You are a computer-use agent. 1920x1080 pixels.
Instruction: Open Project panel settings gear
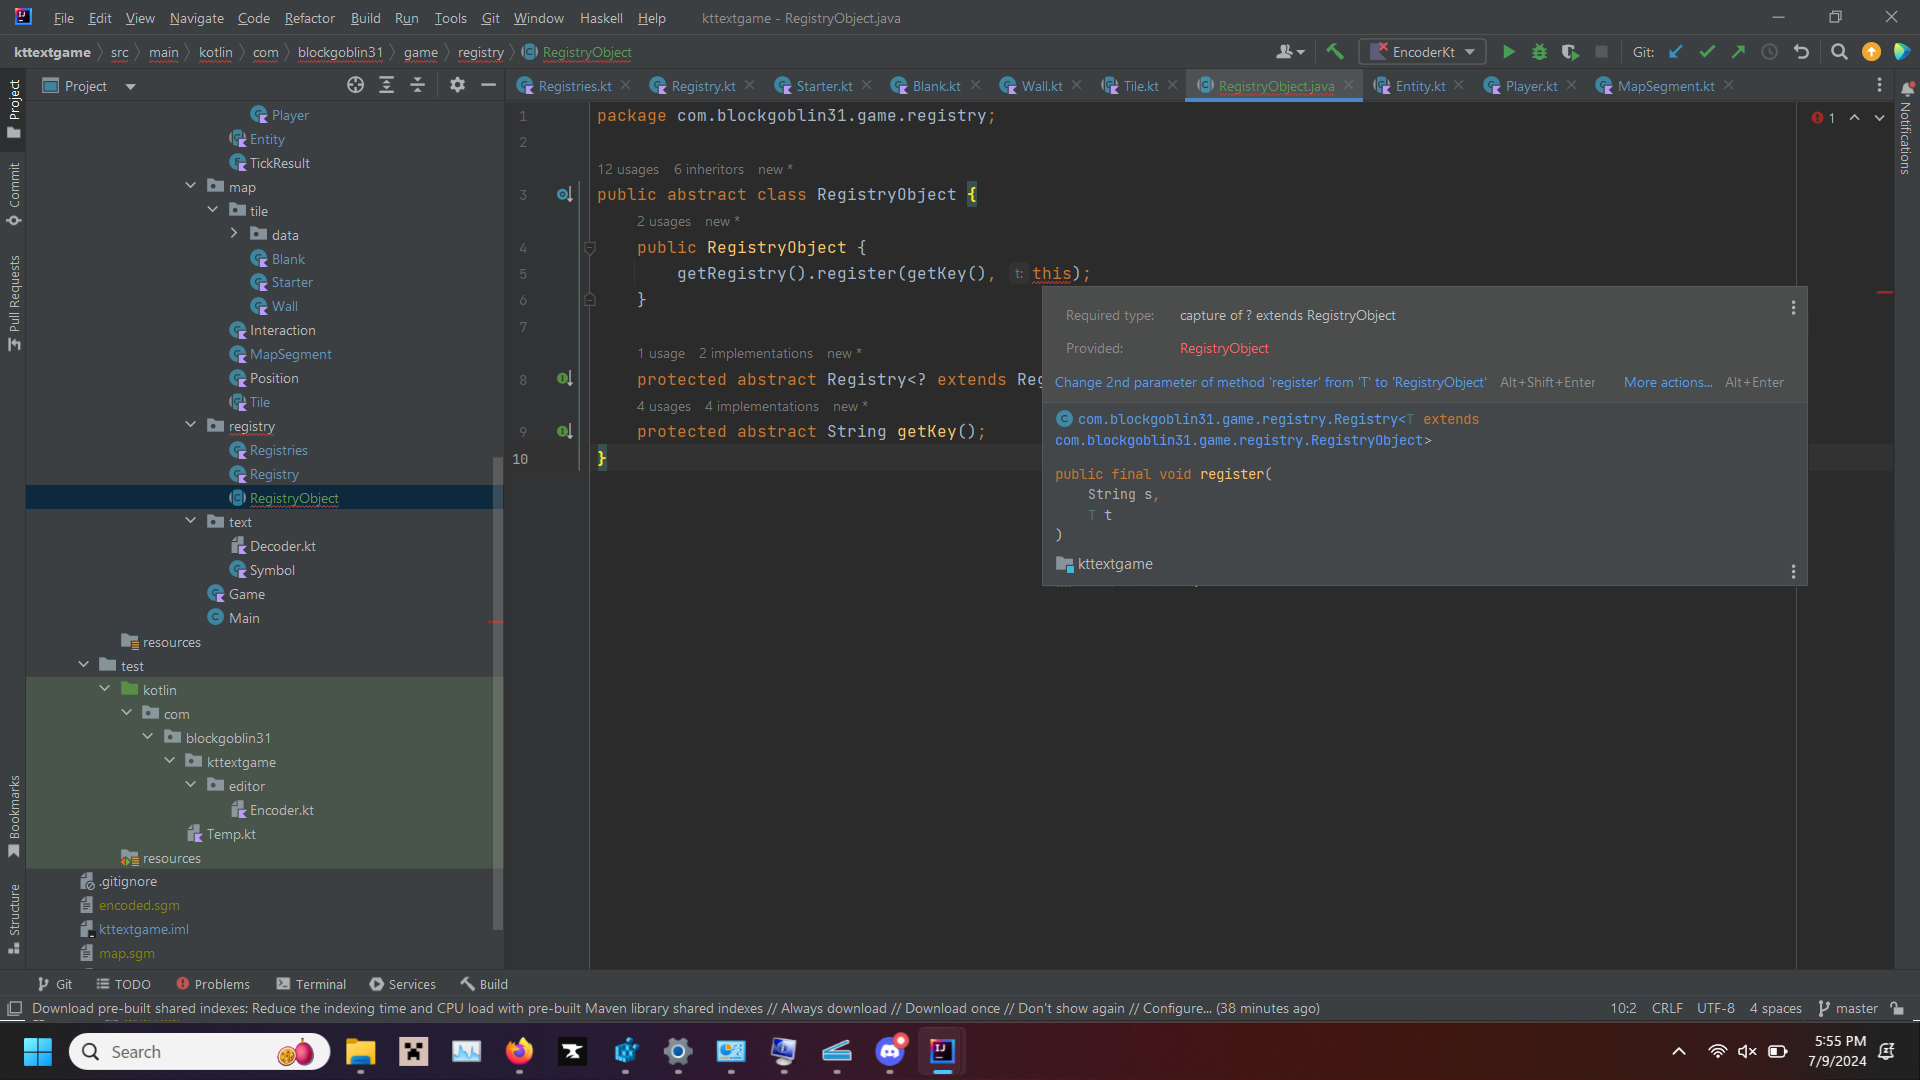pos(457,86)
